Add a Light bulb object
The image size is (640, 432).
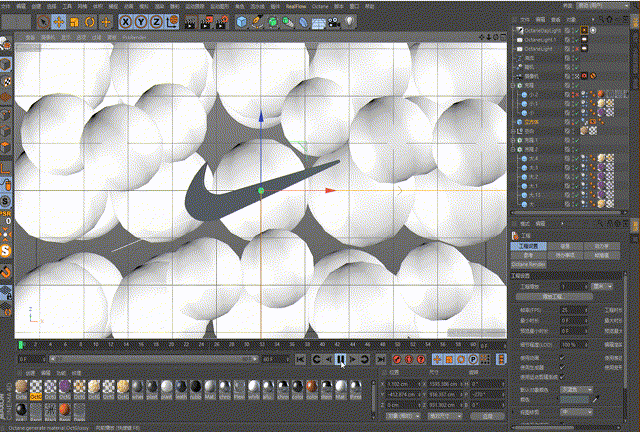349,22
